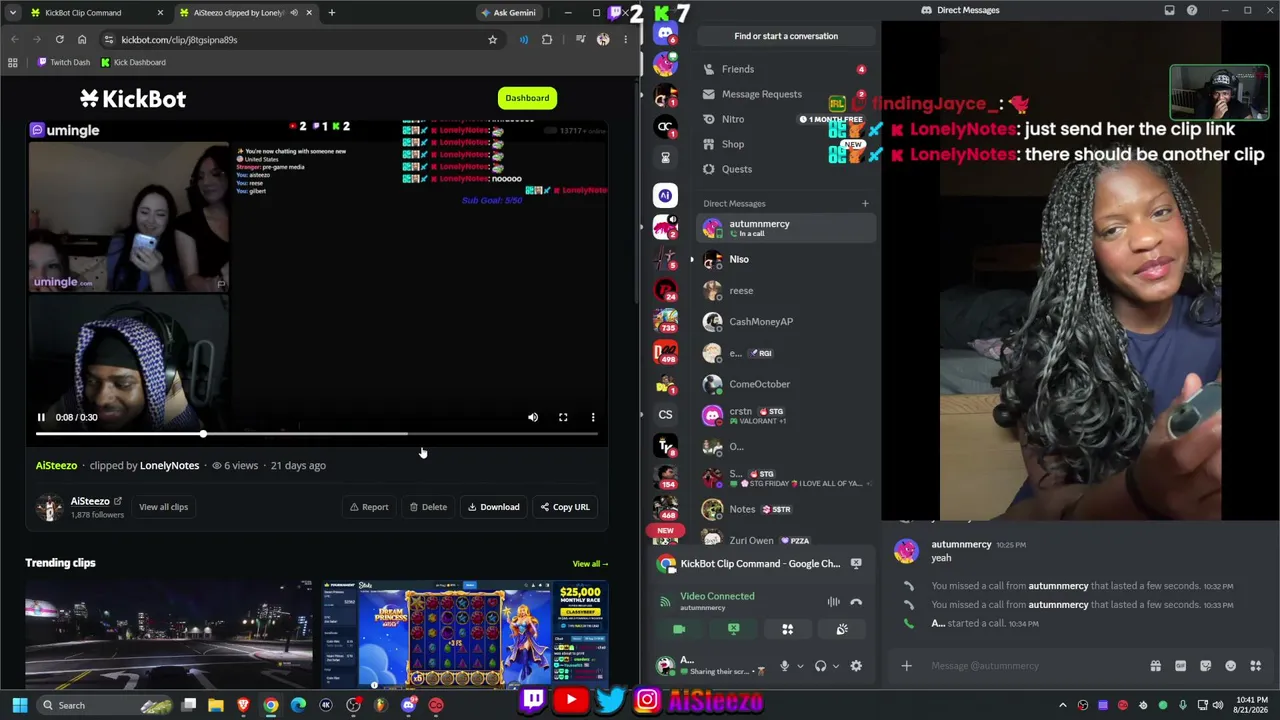The image size is (1280, 720).
Task: Download the clip
Action: coord(494,507)
